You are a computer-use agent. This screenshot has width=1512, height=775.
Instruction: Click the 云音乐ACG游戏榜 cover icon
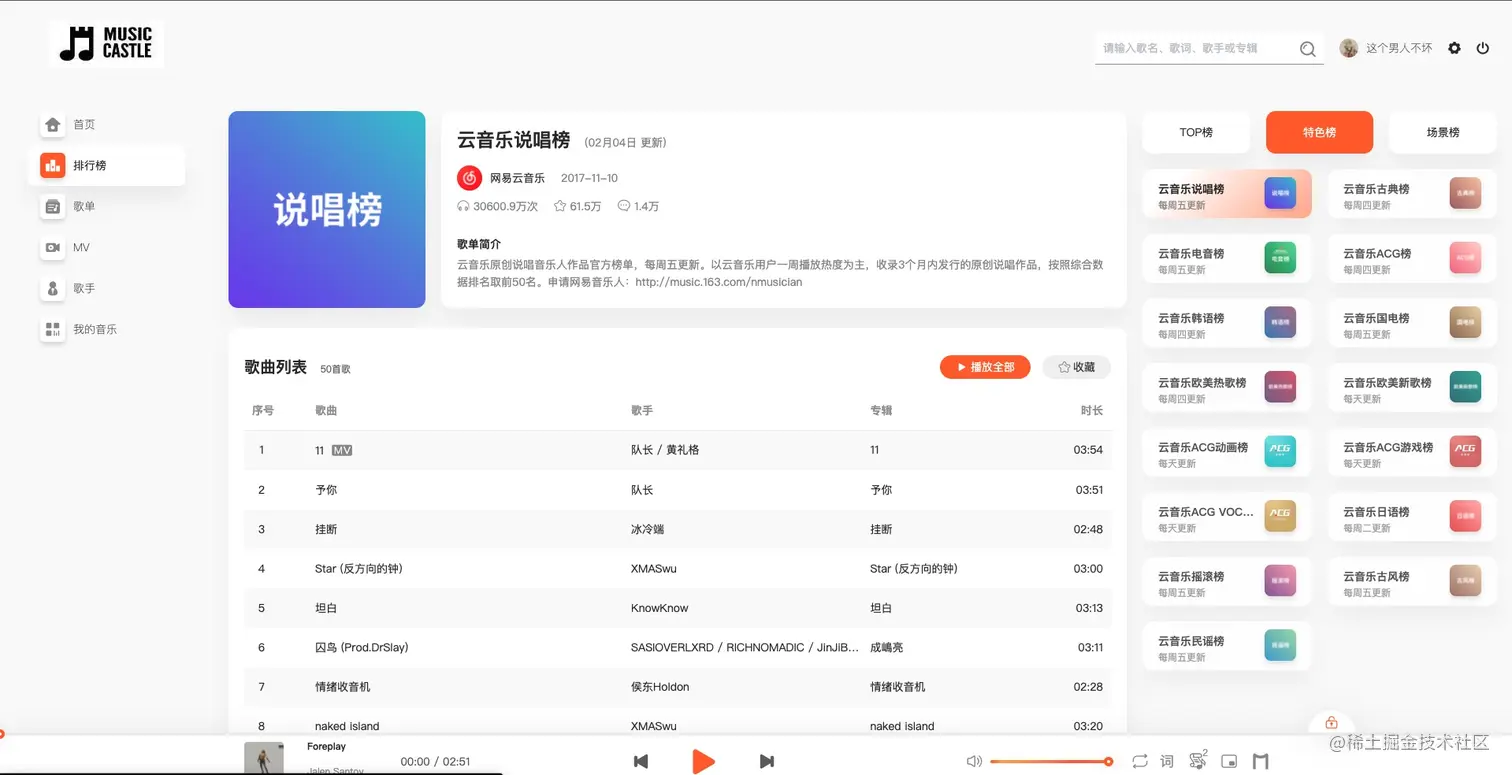click(1465, 452)
